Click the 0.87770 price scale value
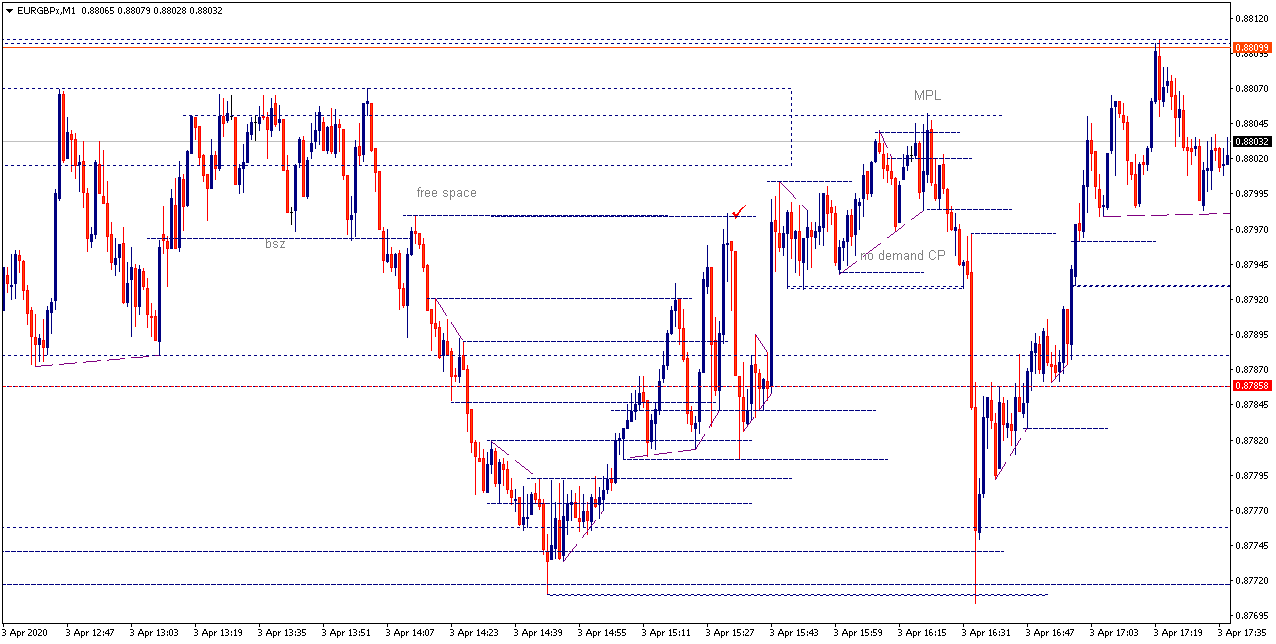1276x644 pixels. pos(1253,511)
